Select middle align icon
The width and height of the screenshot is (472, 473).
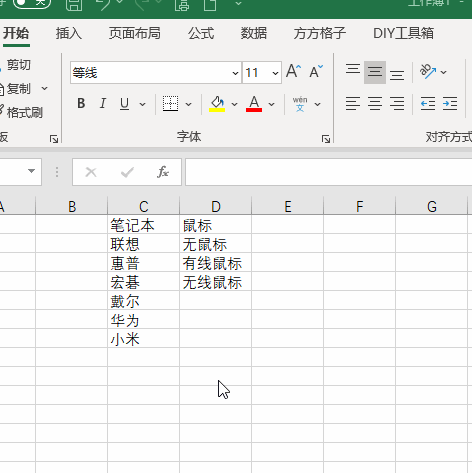coord(375,72)
